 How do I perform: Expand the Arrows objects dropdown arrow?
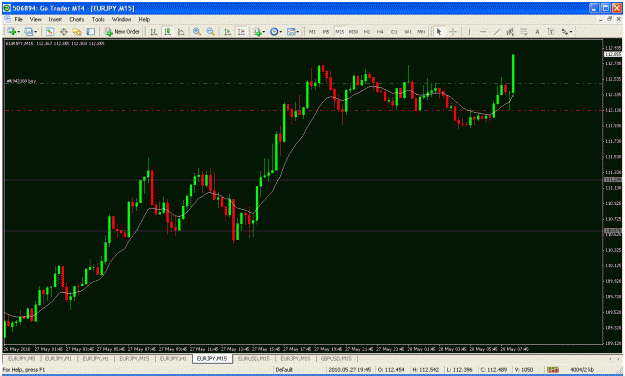pos(571,31)
